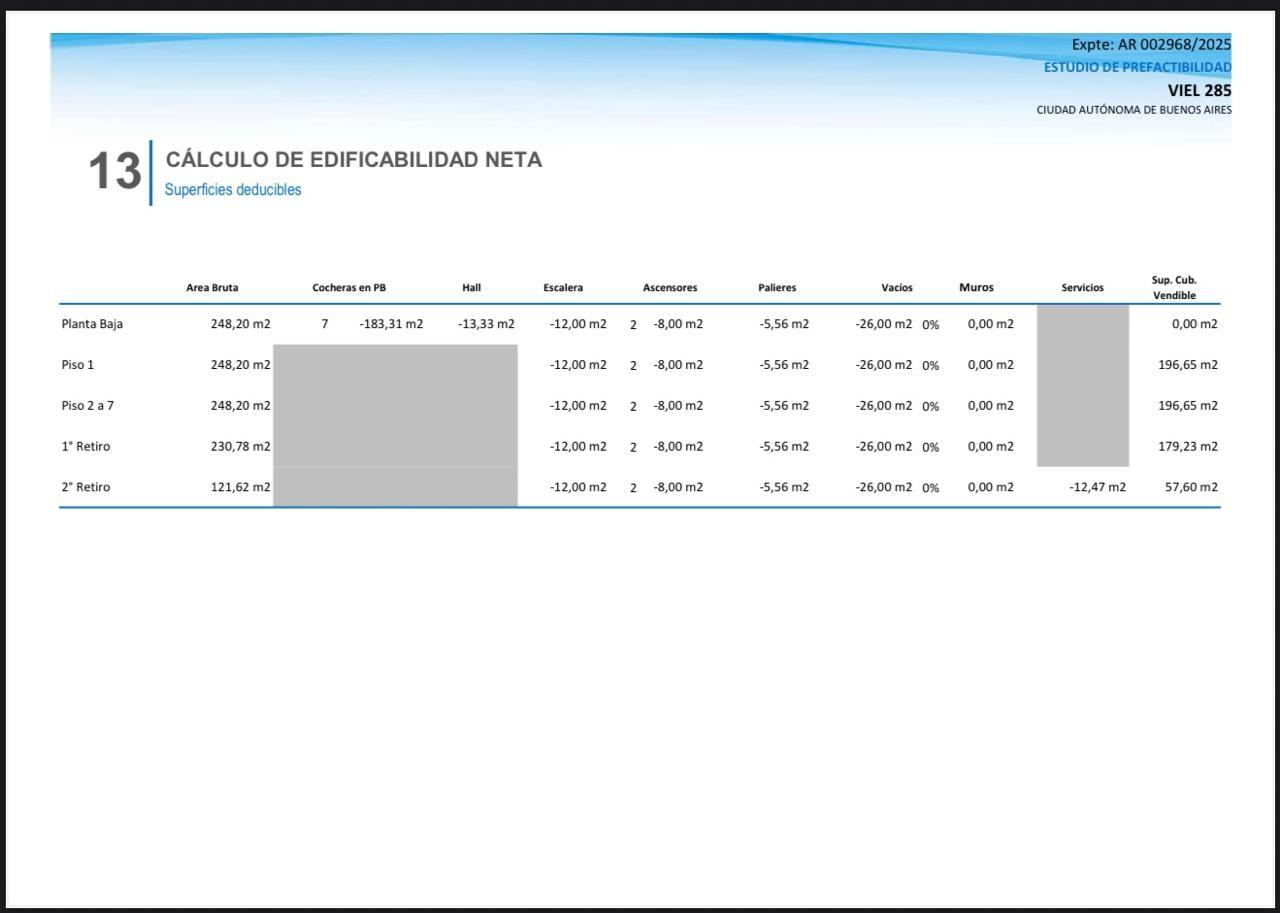Select the 2° Retiro row label

pos(86,487)
